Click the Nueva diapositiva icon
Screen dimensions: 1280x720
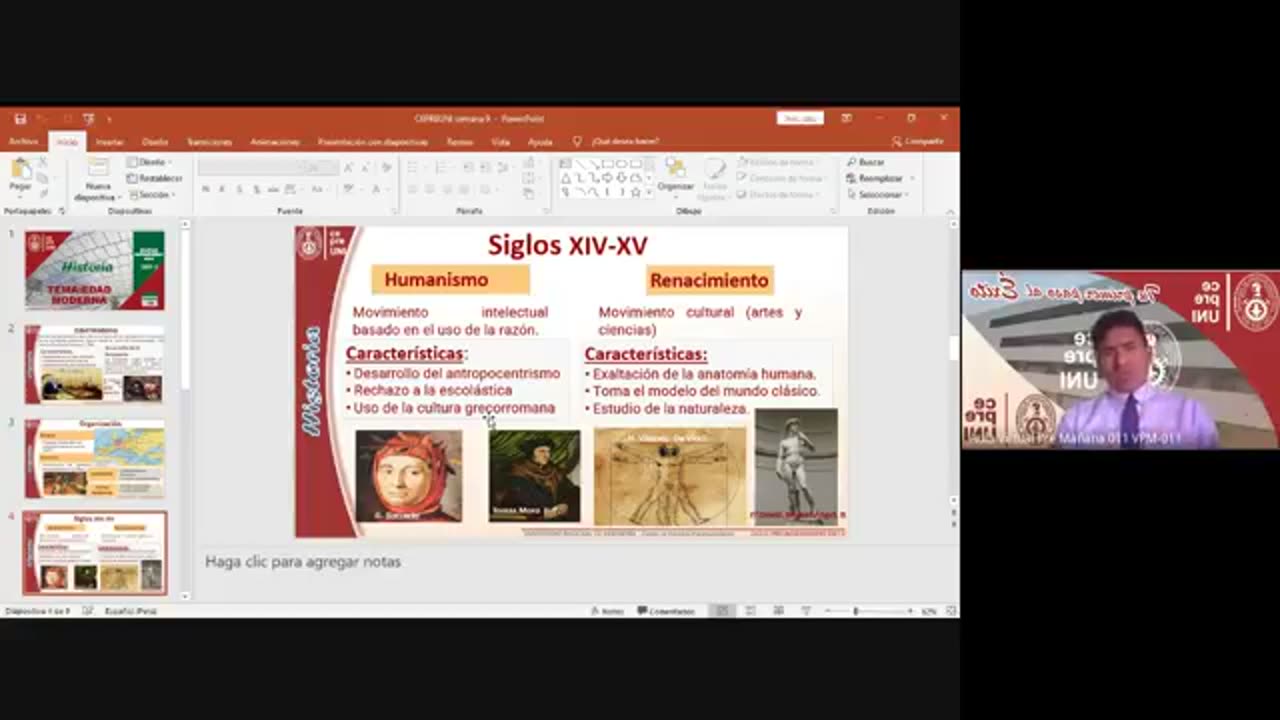(x=98, y=168)
